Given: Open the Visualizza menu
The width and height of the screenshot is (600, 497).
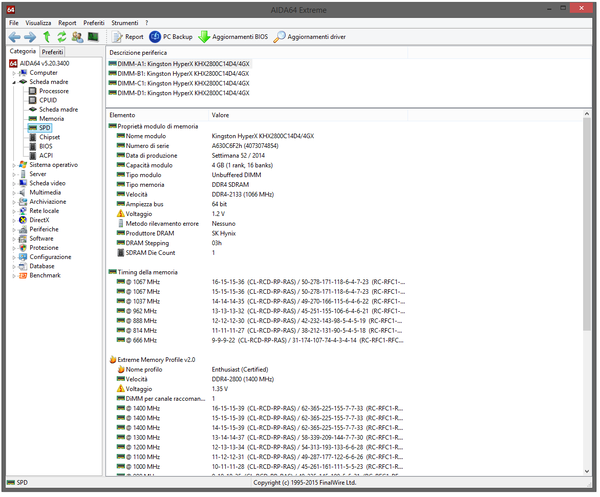Looking at the screenshot, I should (38, 23).
